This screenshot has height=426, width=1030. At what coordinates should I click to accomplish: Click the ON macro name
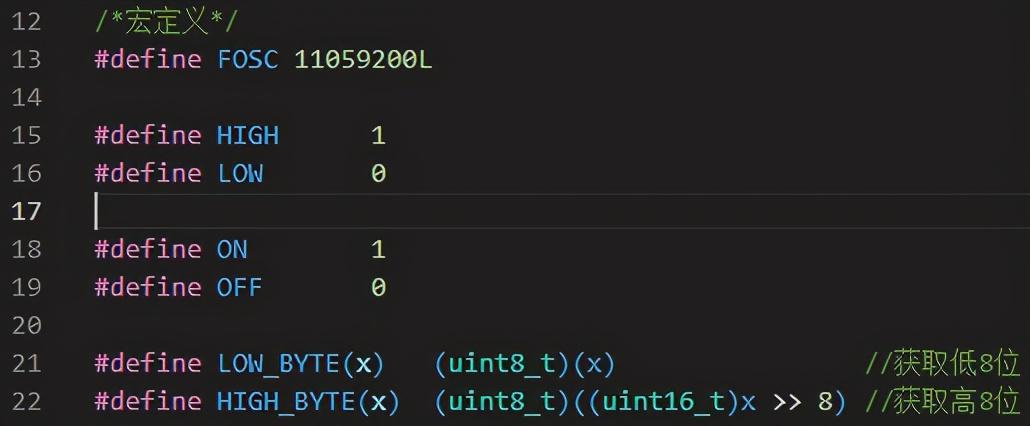pos(232,249)
